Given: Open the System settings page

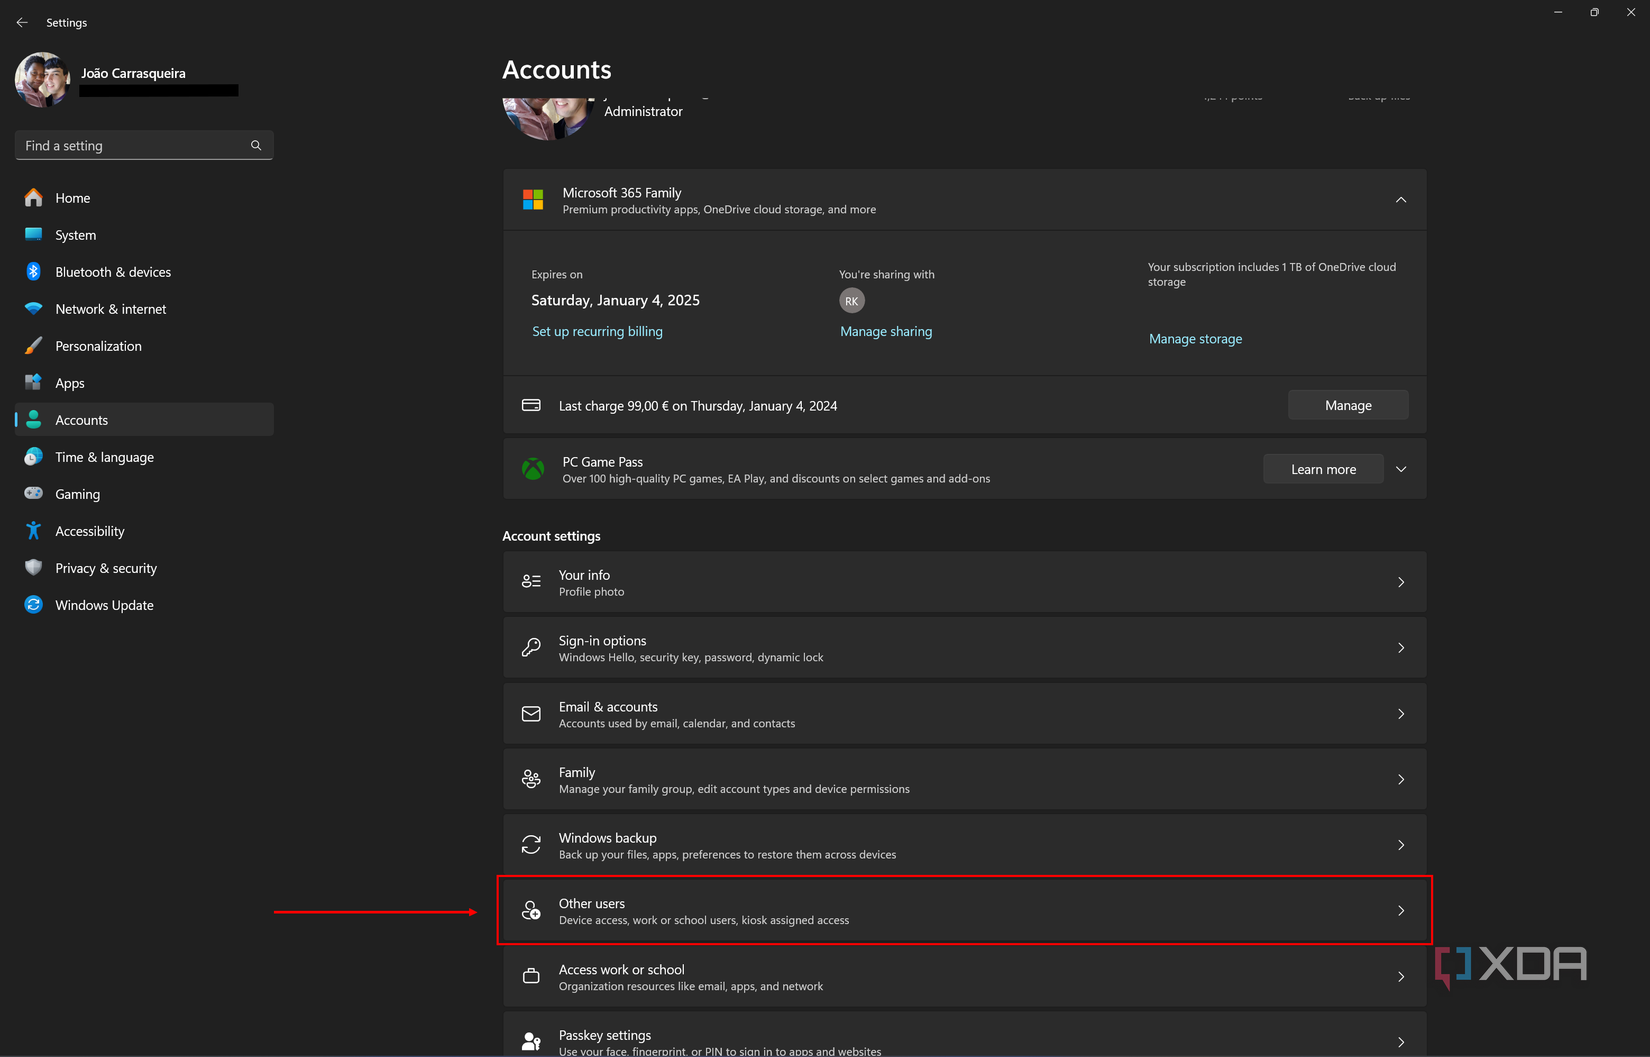Looking at the screenshot, I should click(x=76, y=235).
